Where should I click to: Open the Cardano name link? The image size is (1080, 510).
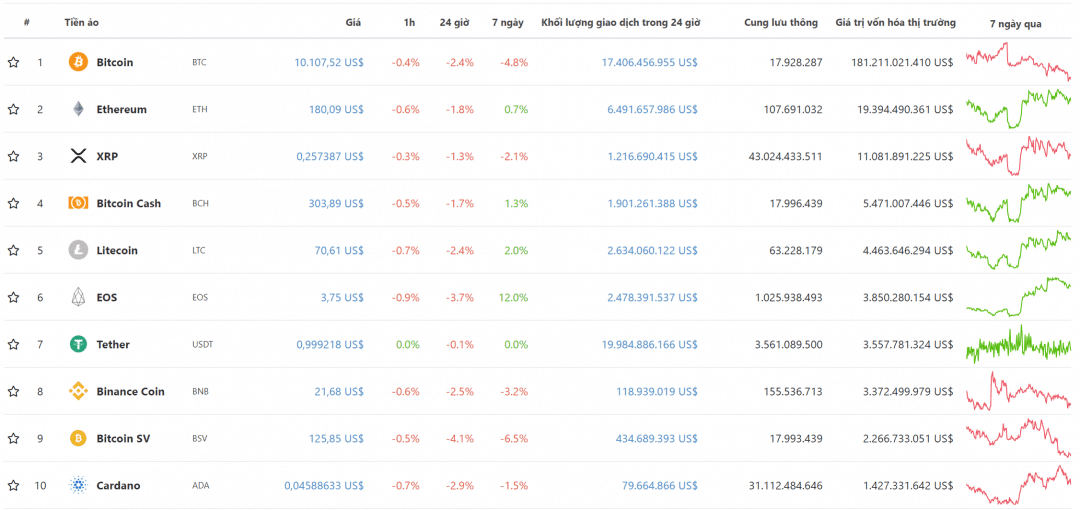118,485
